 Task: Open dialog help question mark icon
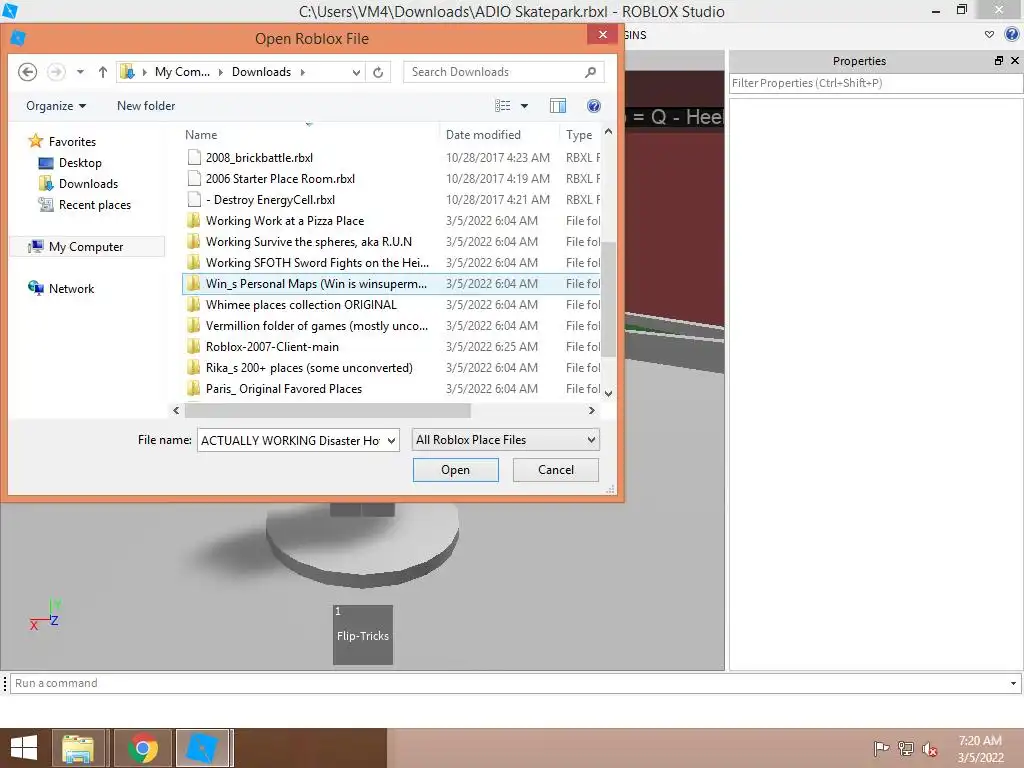pyautogui.click(x=594, y=106)
